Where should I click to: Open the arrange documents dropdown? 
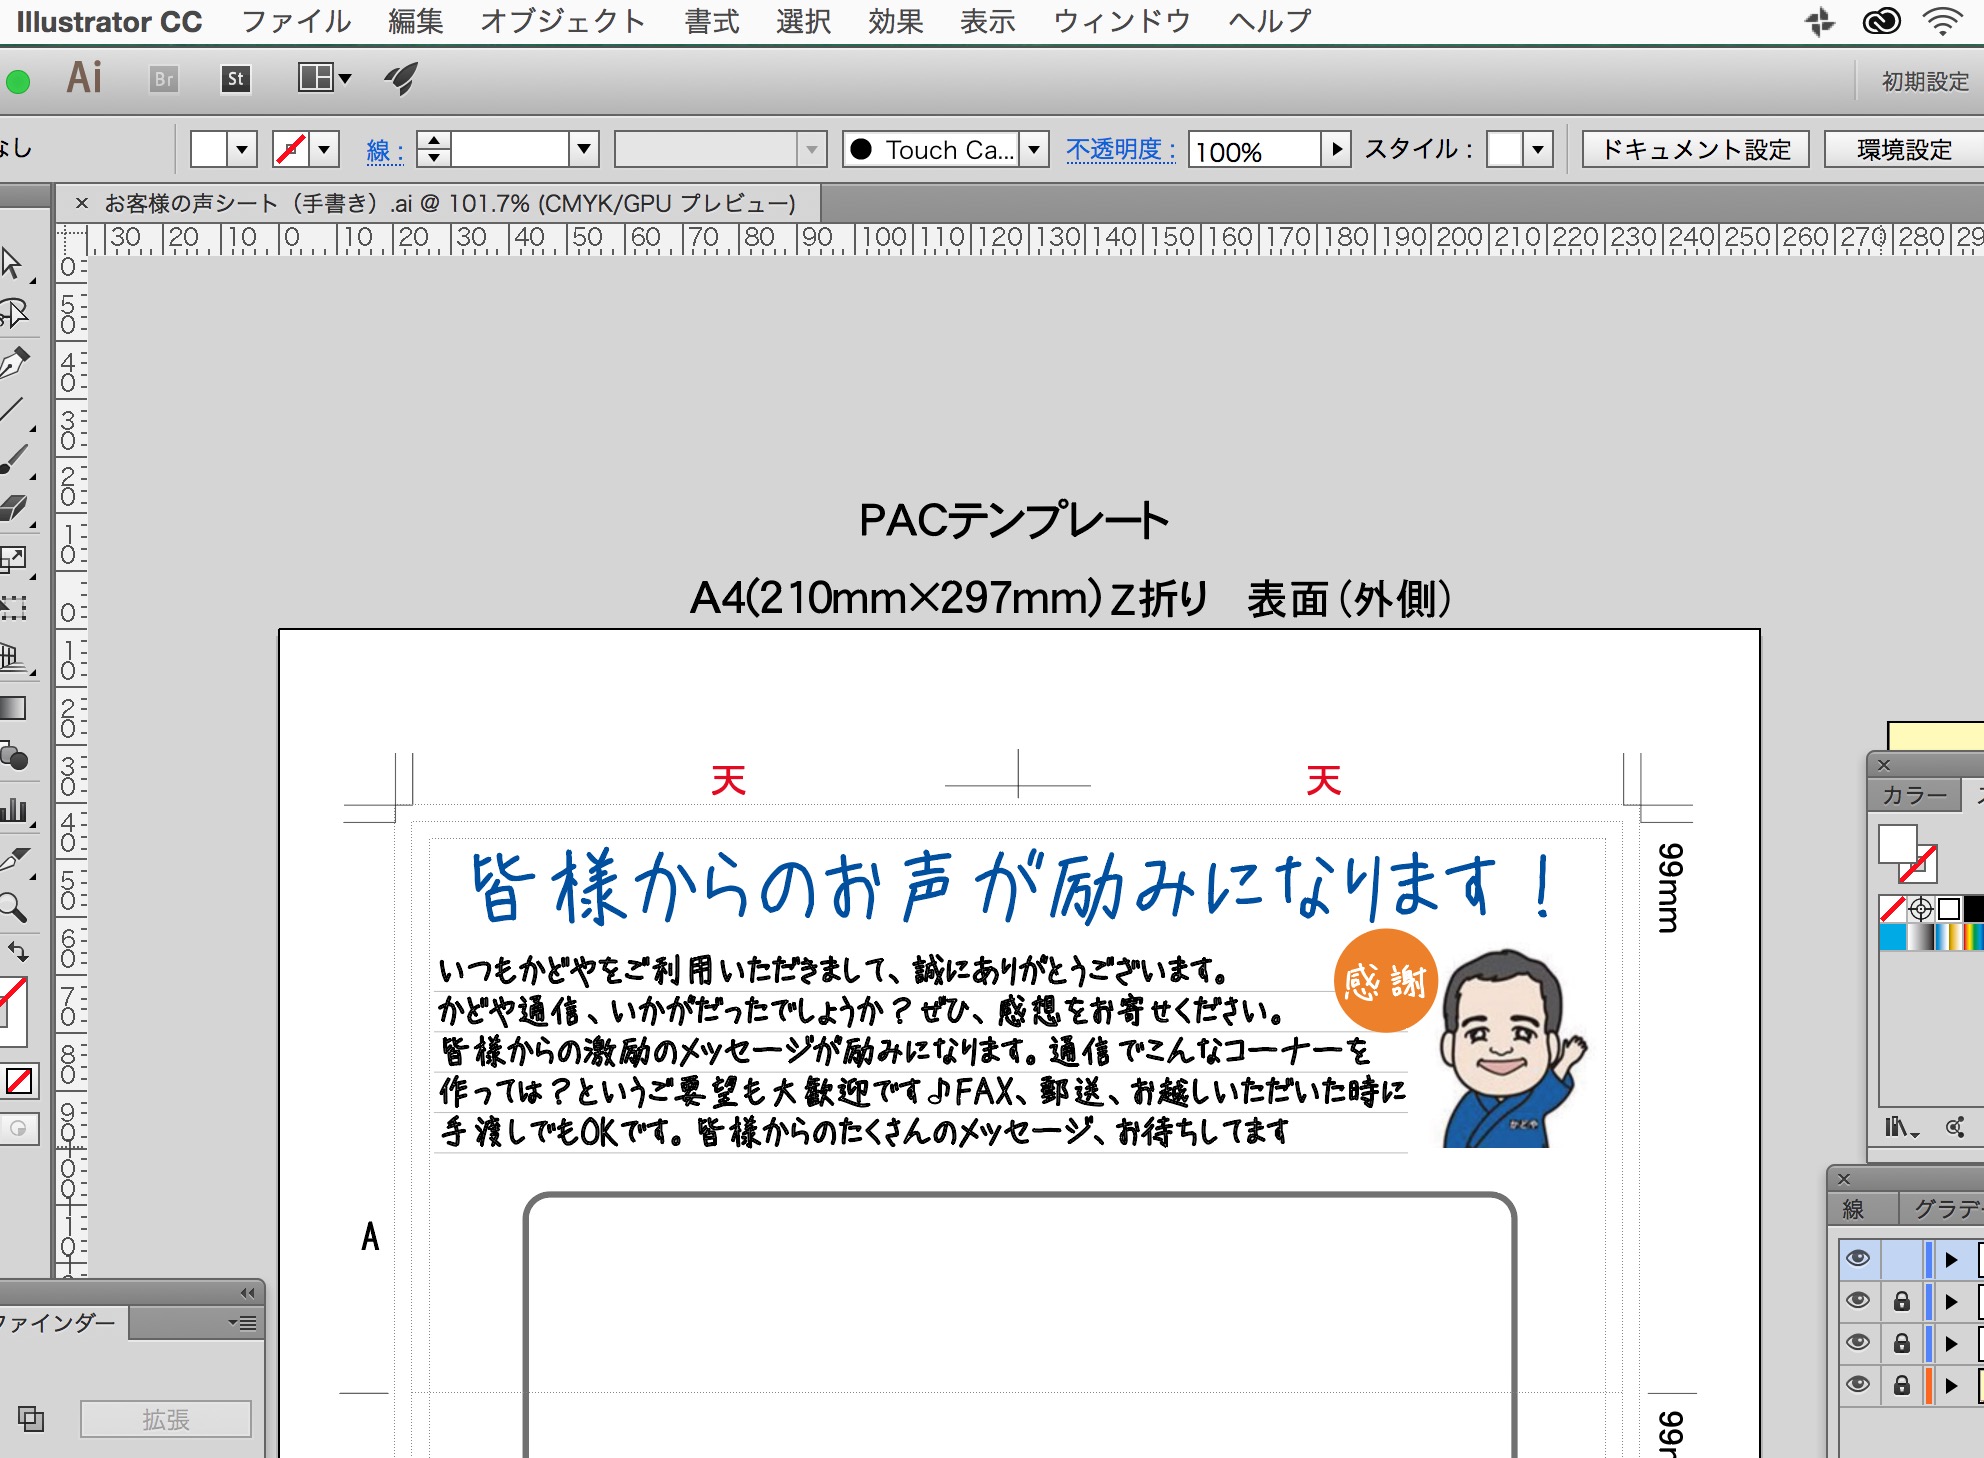click(x=325, y=78)
